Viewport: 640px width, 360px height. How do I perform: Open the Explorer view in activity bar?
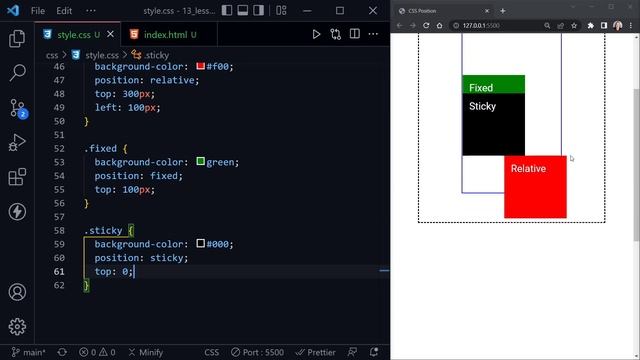(x=17, y=38)
